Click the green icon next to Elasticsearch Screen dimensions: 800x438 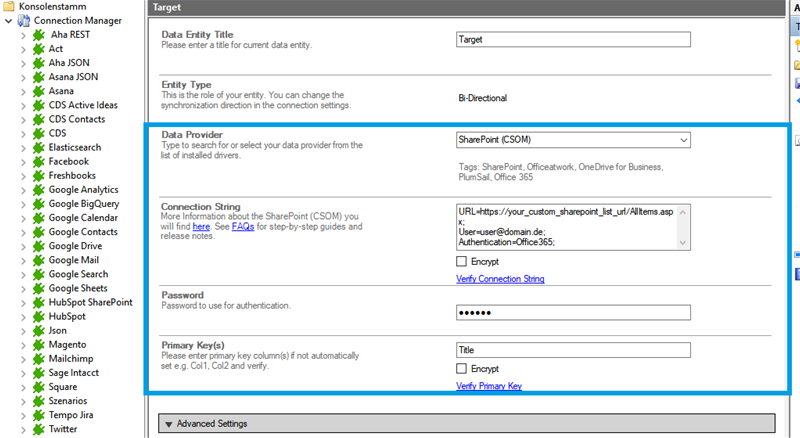pyautogui.click(x=39, y=147)
